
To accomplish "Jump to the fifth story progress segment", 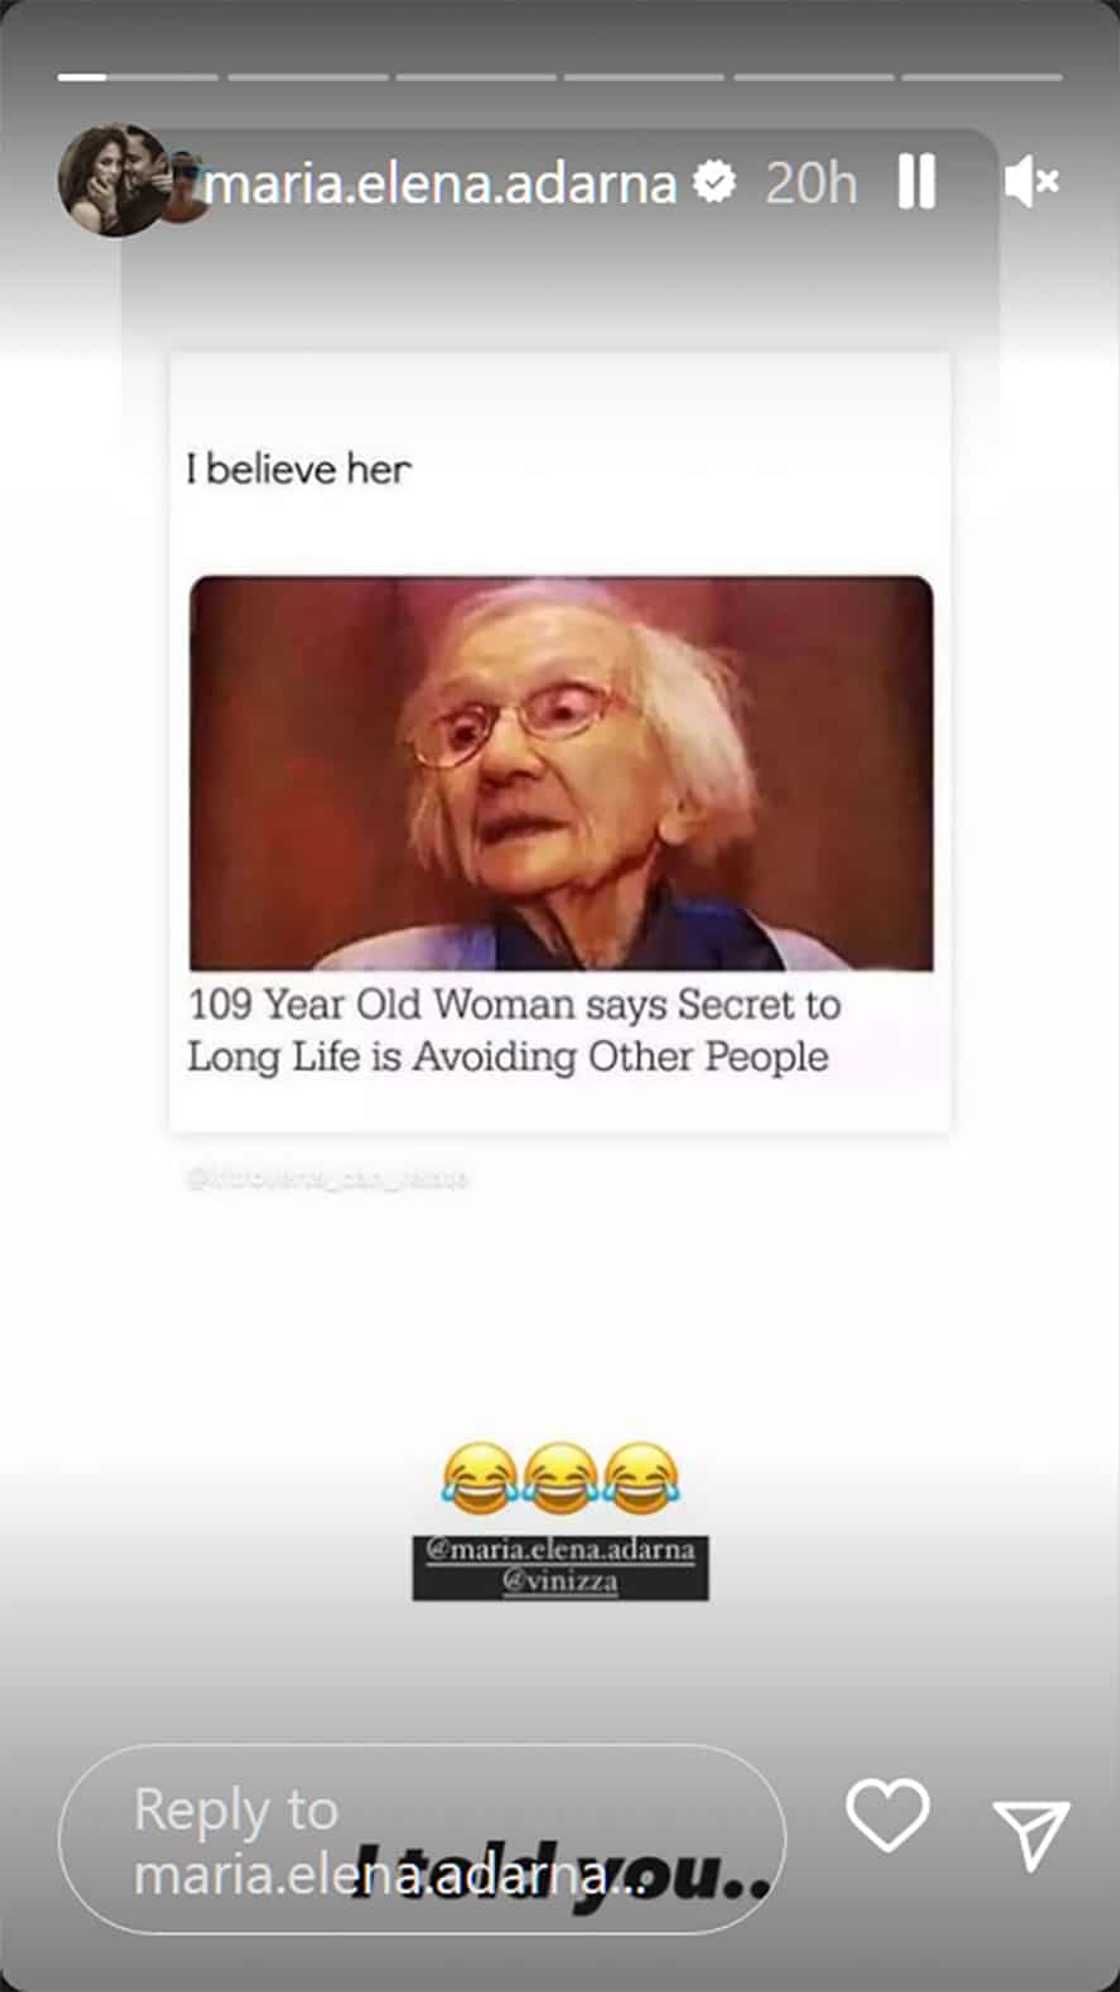I will pos(814,77).
